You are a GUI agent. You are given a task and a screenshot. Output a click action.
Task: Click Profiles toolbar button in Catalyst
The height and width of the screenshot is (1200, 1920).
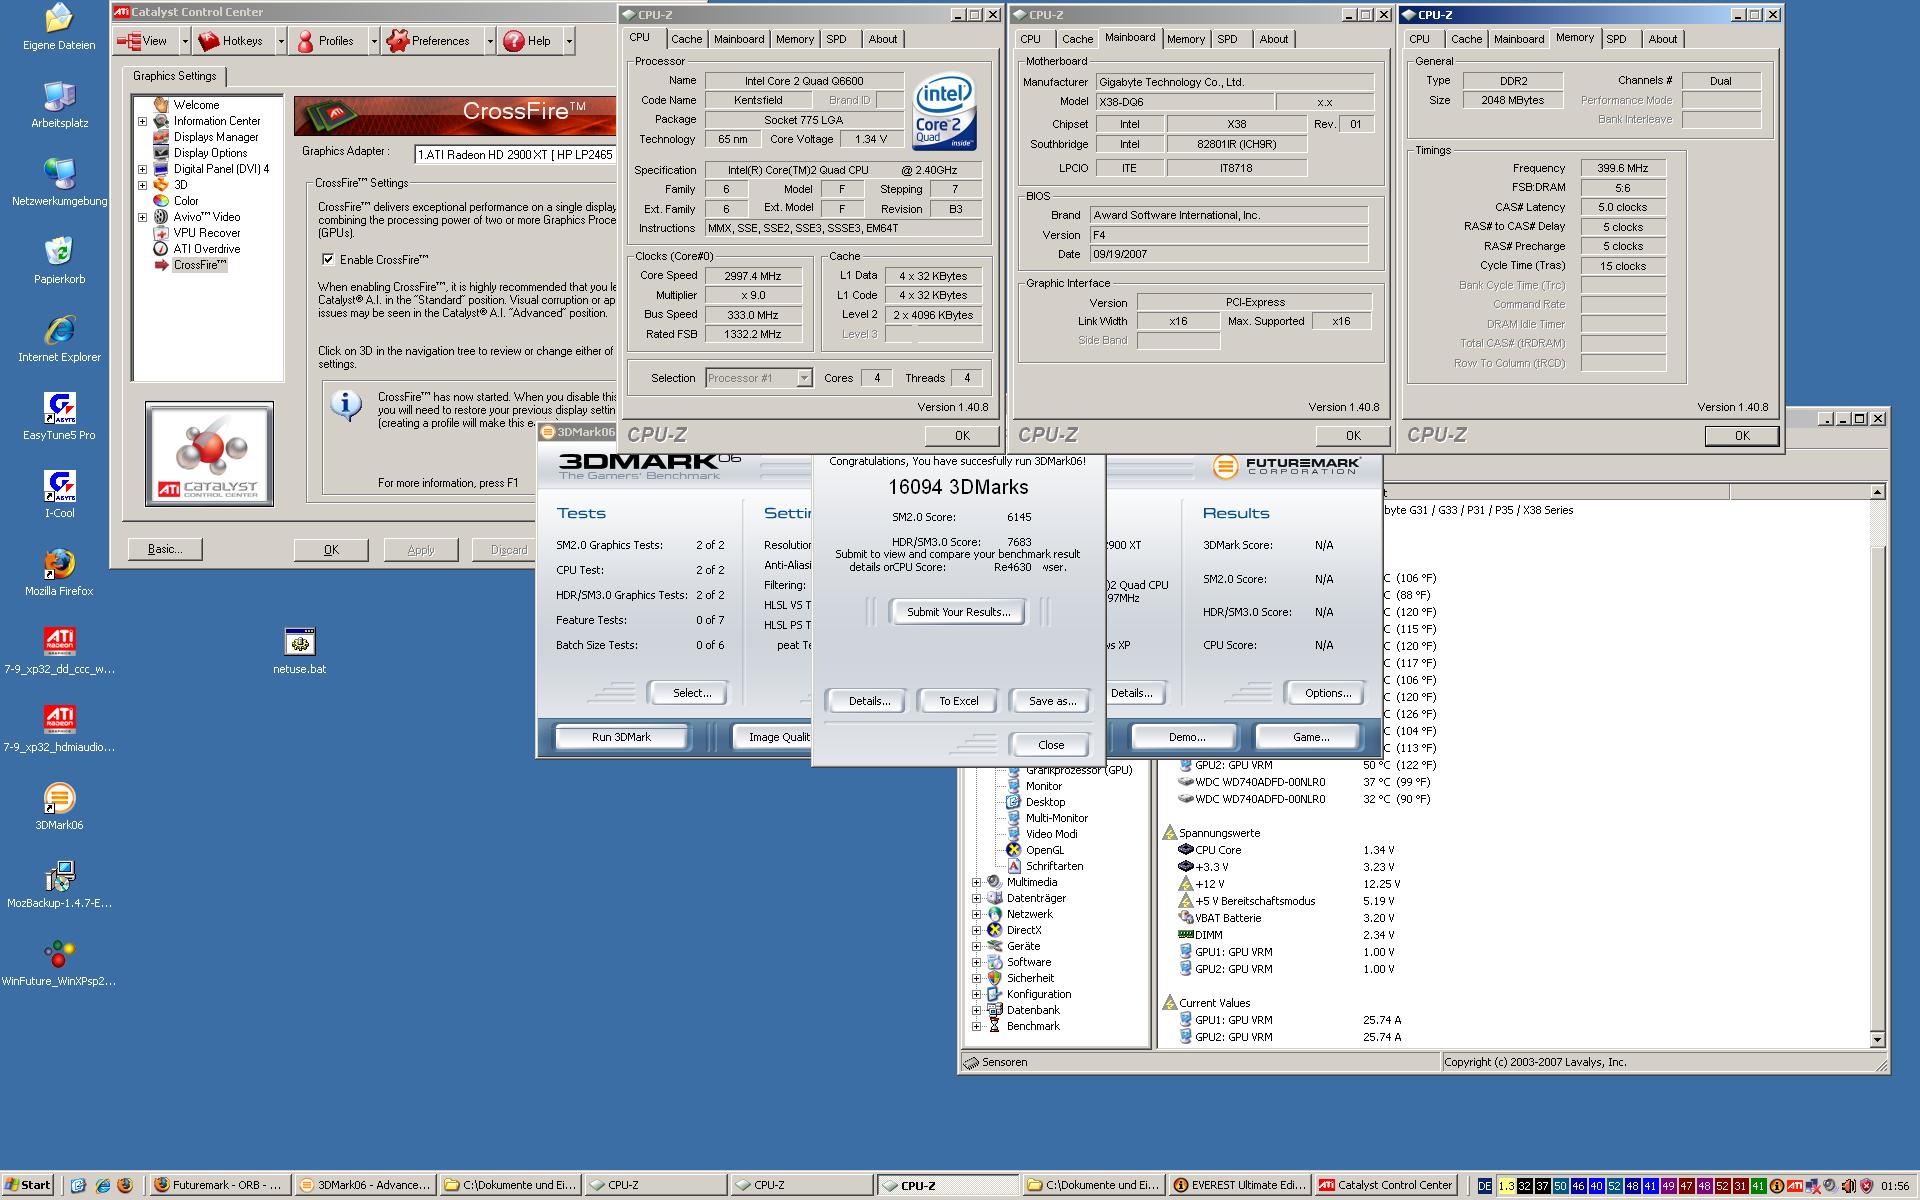pos(326,41)
